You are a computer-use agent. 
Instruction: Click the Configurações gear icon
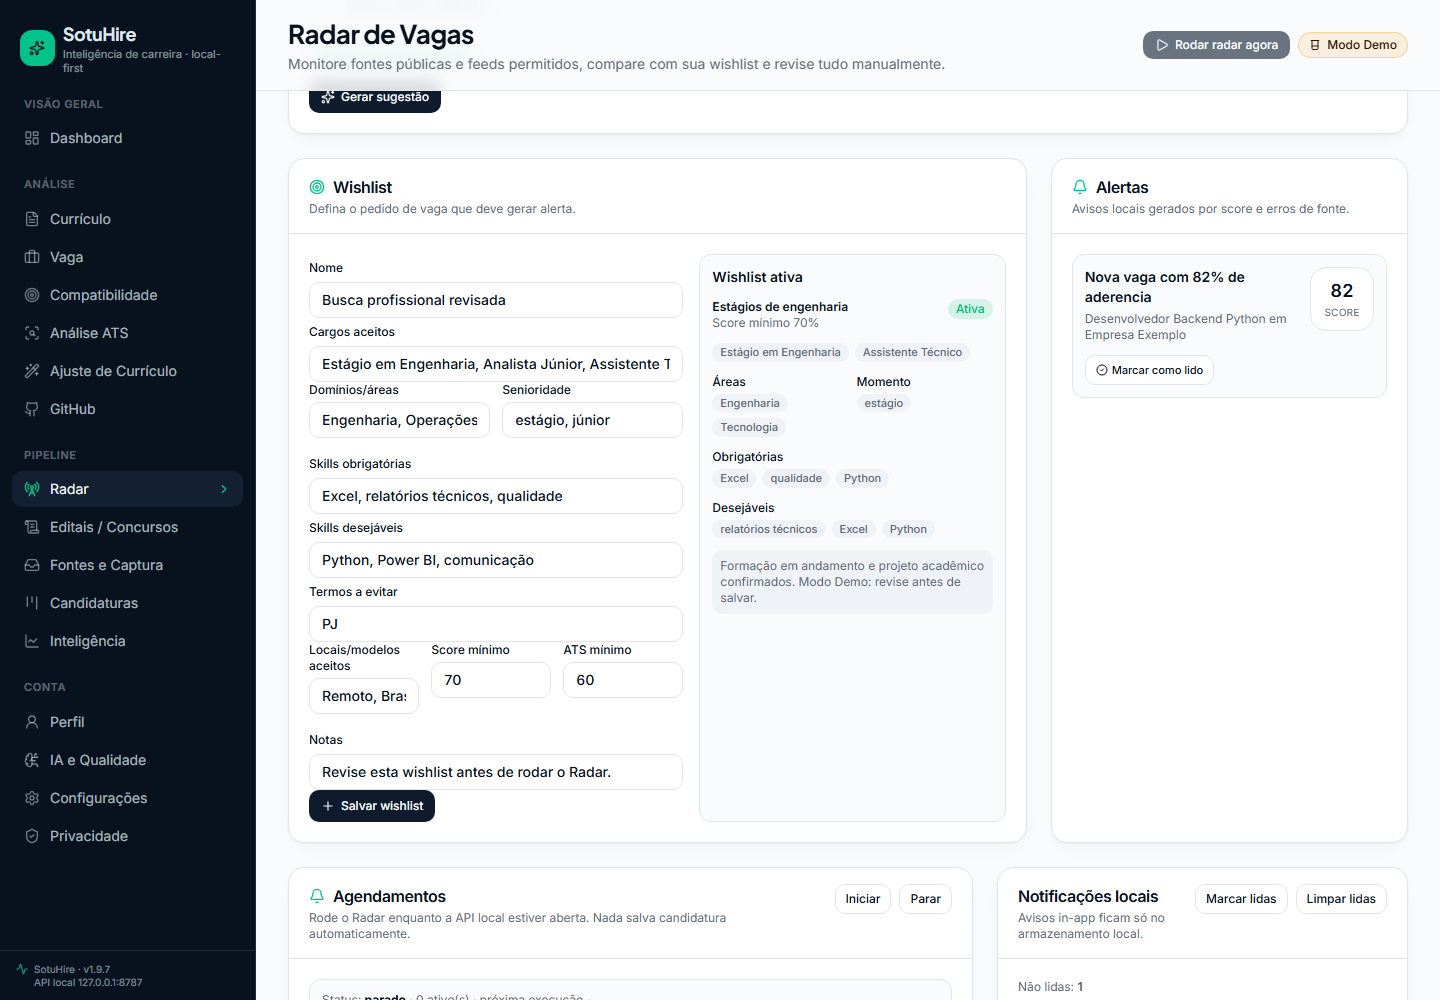click(32, 798)
